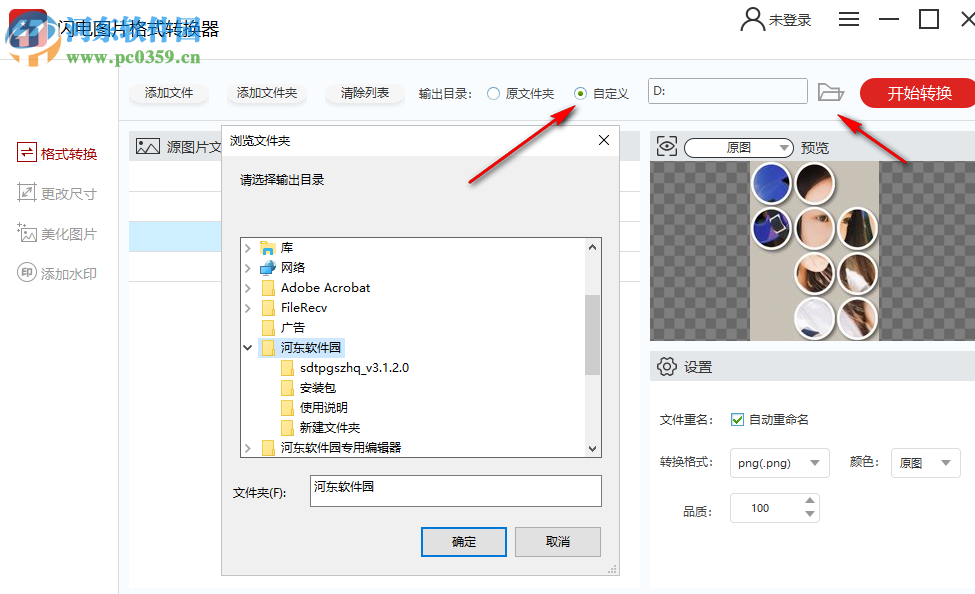Switch to the 美化图片 beautify tool
The image size is (975, 594).
tap(58, 232)
